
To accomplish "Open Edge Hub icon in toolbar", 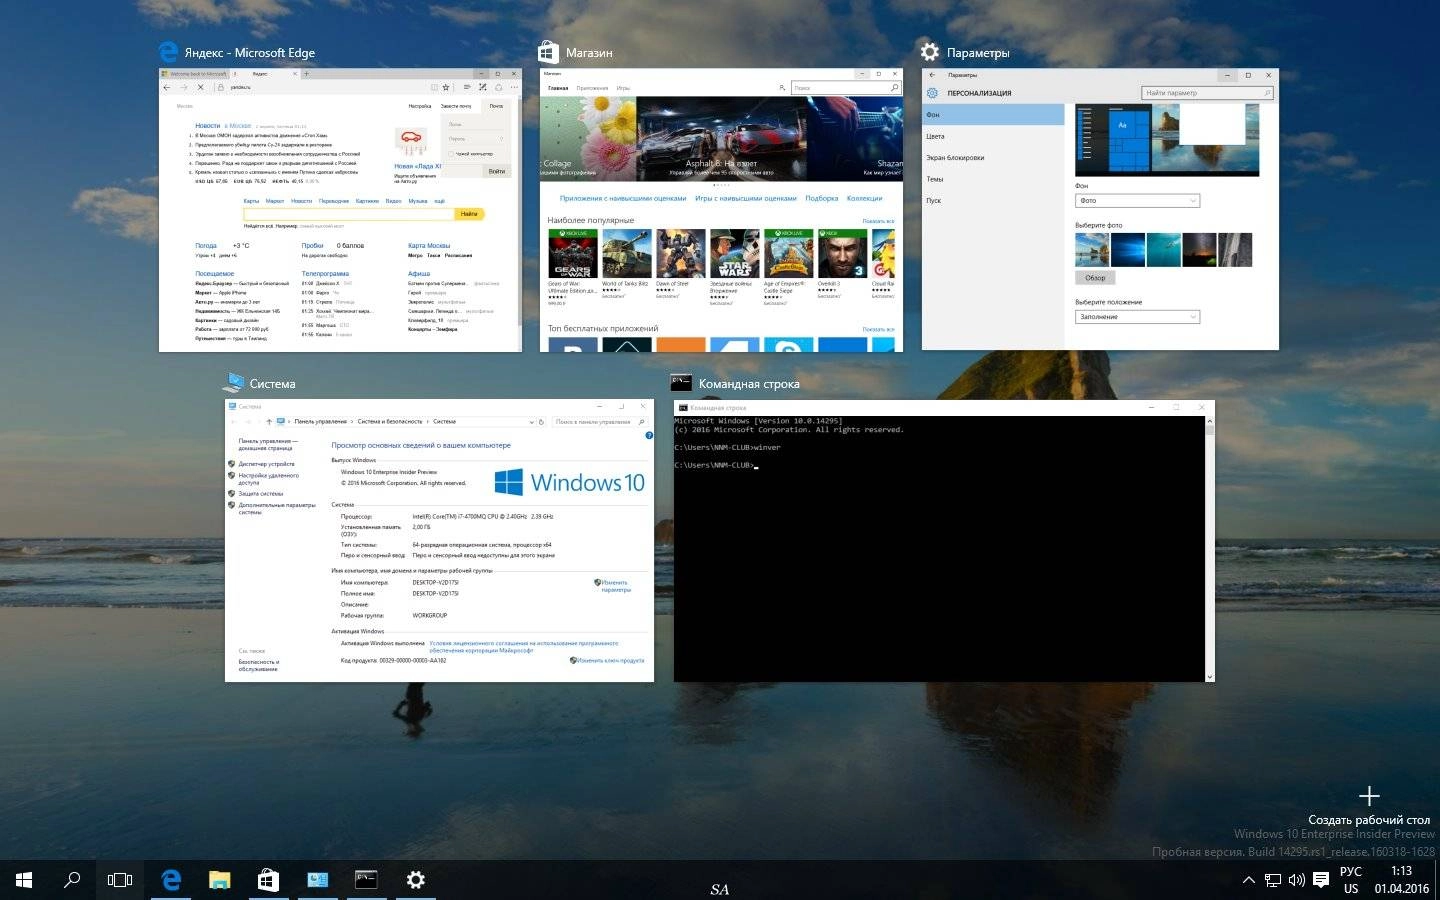I will (465, 87).
